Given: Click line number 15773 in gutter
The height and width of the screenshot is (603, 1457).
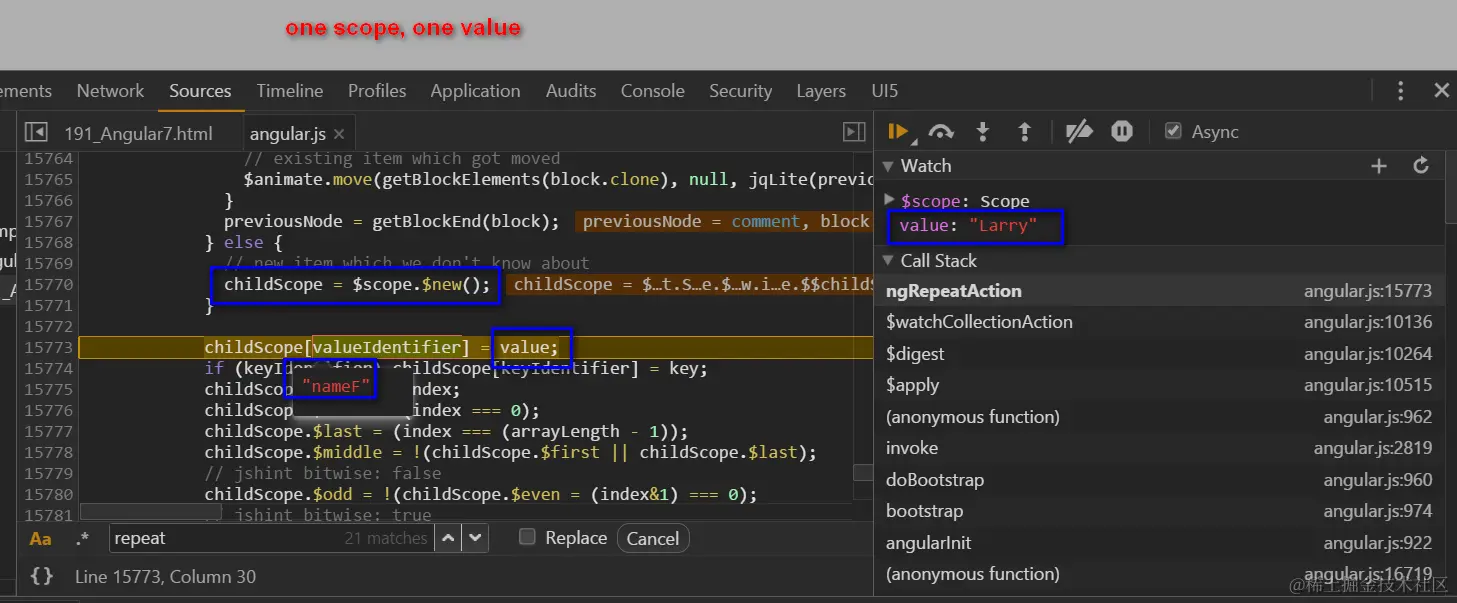Looking at the screenshot, I should [48, 348].
